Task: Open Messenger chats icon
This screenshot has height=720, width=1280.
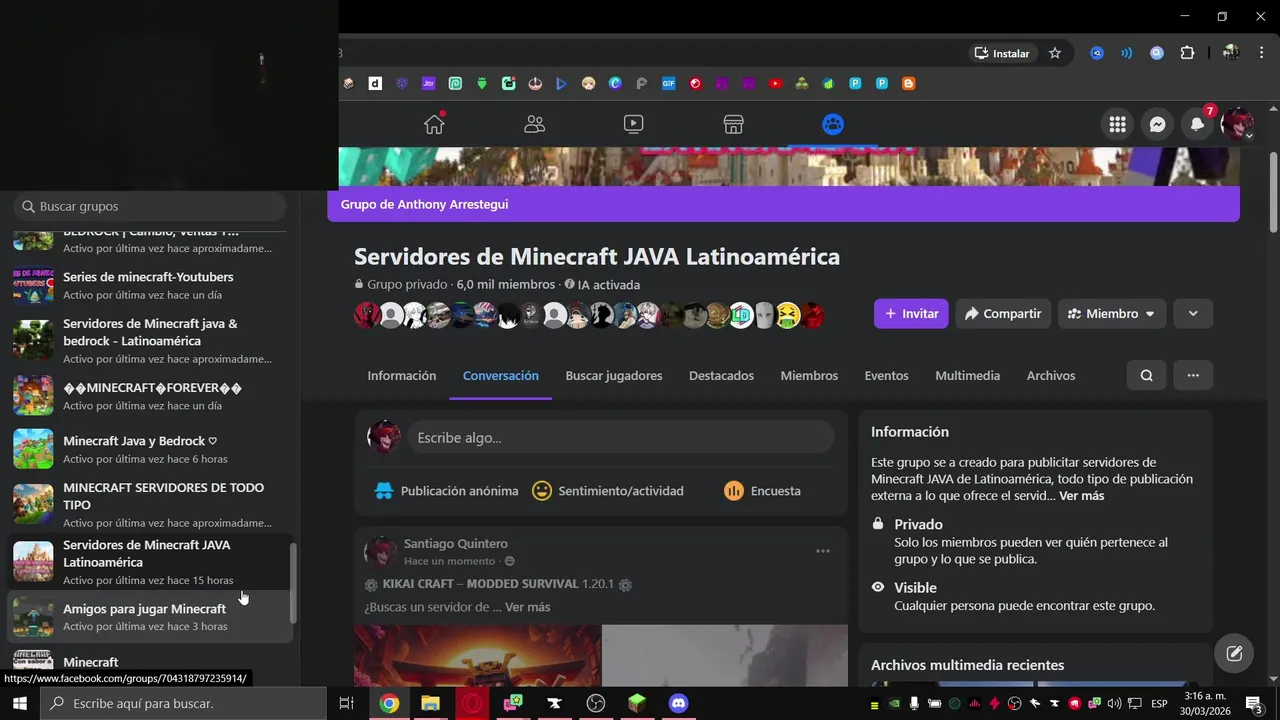Action: (x=1157, y=124)
